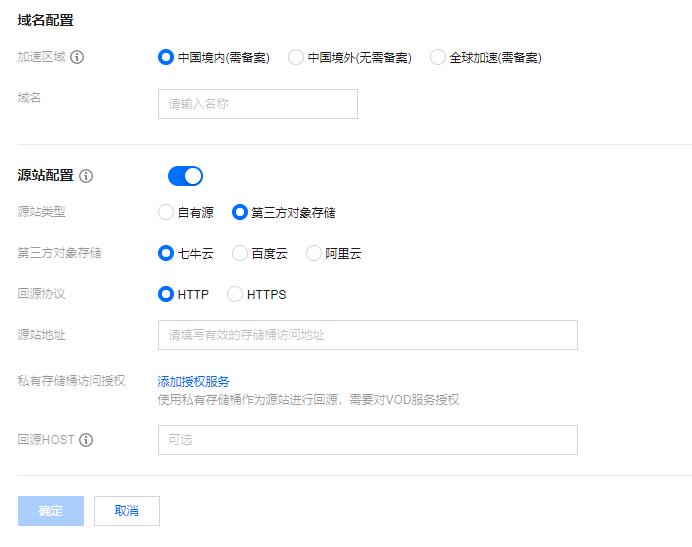This screenshot has height=547, width=692.
Task: Click the 取消 cancel button
Action: click(x=127, y=511)
